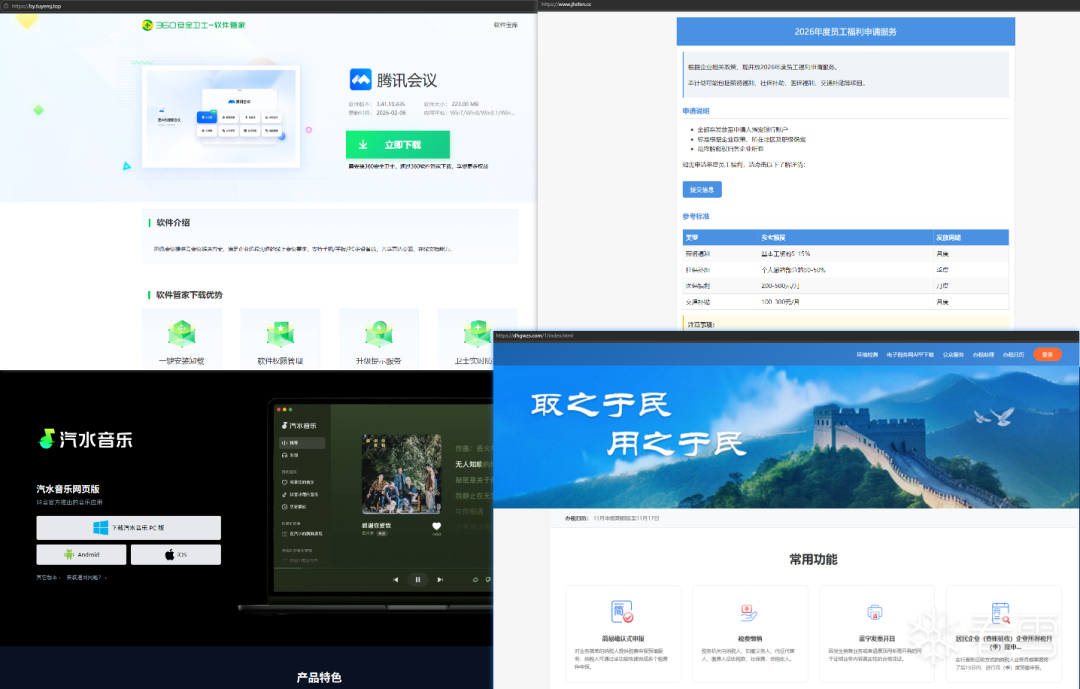This screenshot has height=689, width=1080.
Task: Click the 税费缴纳 card icon
Action: click(749, 612)
